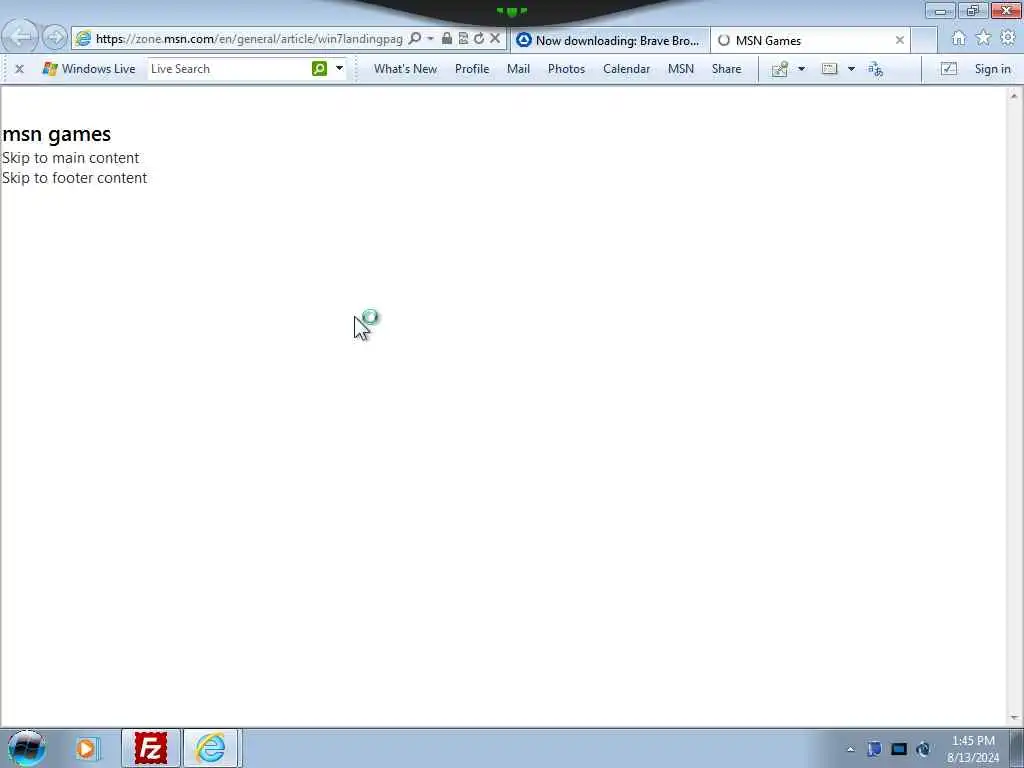Open the Tools gear icon
1024x768 pixels.
(1008, 39)
